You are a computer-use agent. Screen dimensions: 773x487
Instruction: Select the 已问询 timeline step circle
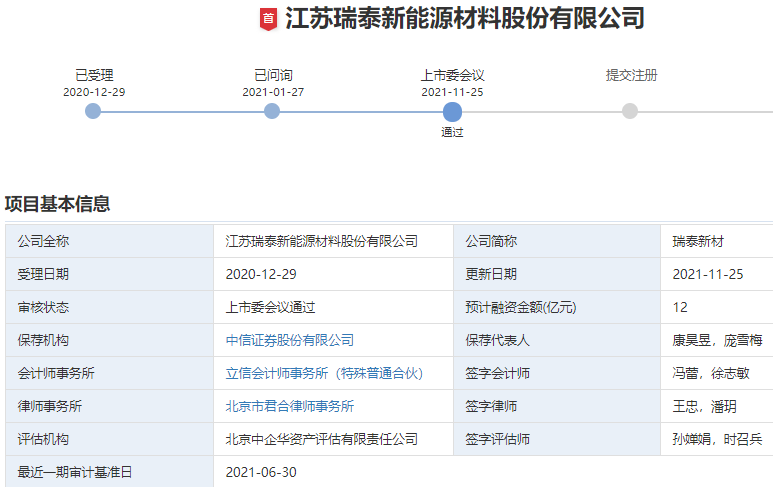point(272,111)
